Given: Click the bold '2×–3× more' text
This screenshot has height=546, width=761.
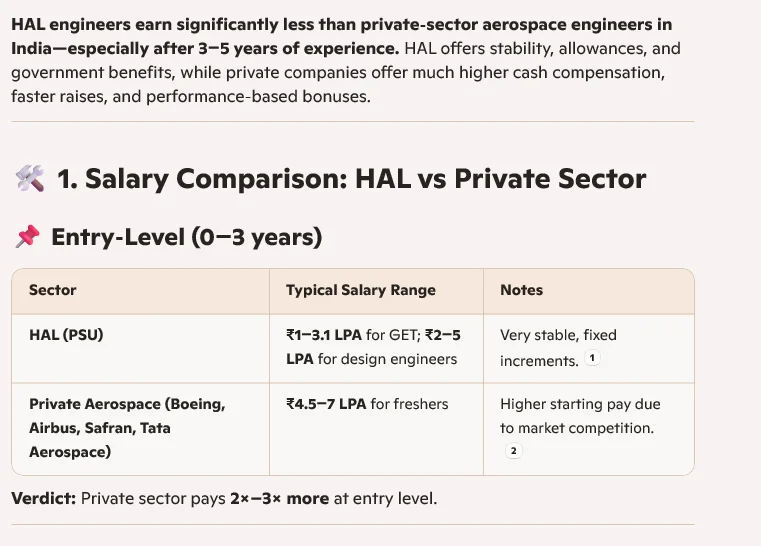Looking at the screenshot, I should click(x=278, y=497).
